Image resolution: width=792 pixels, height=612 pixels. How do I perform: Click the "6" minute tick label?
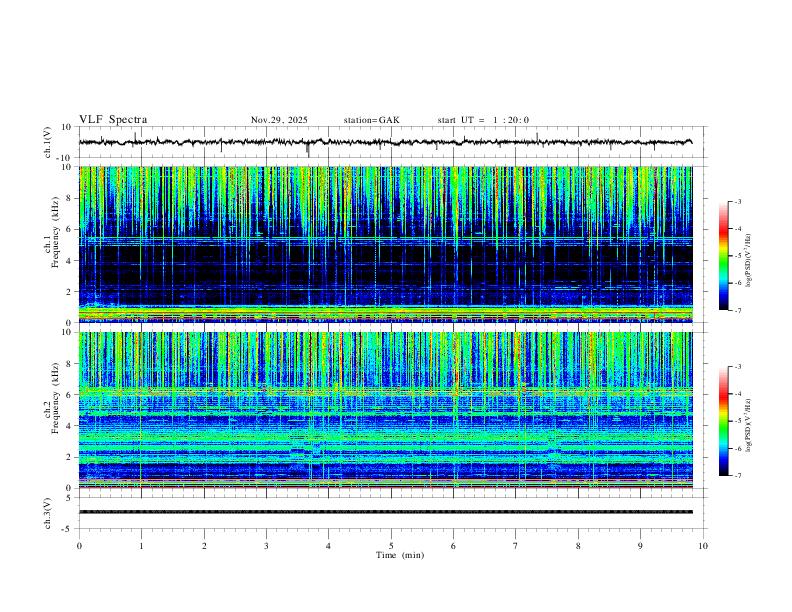453,546
